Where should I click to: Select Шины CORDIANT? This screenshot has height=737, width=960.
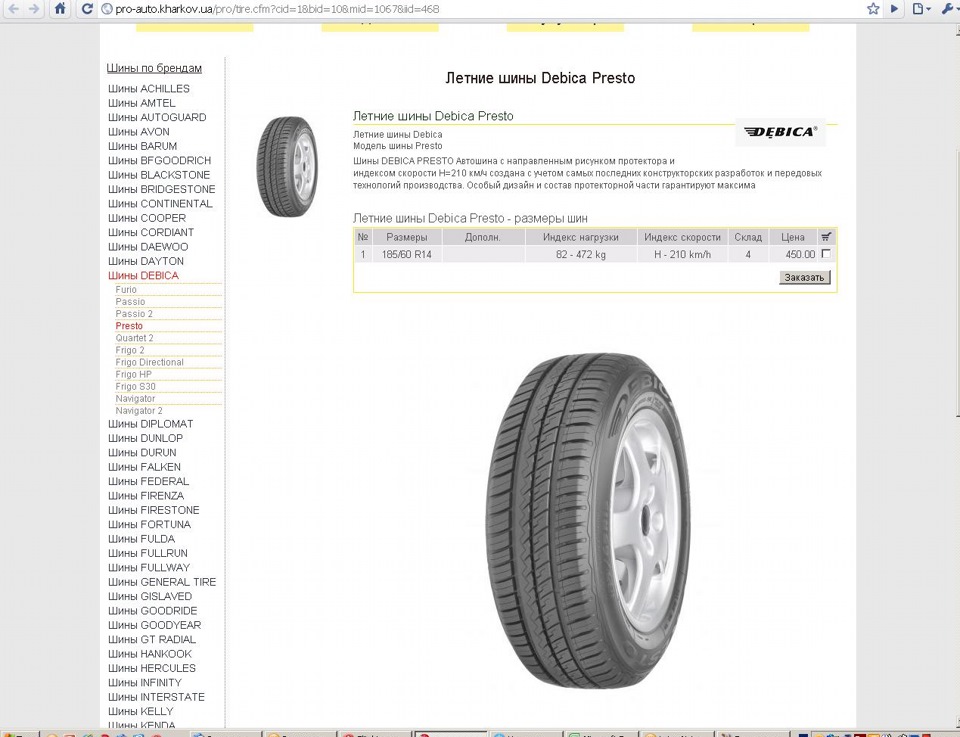click(x=151, y=232)
